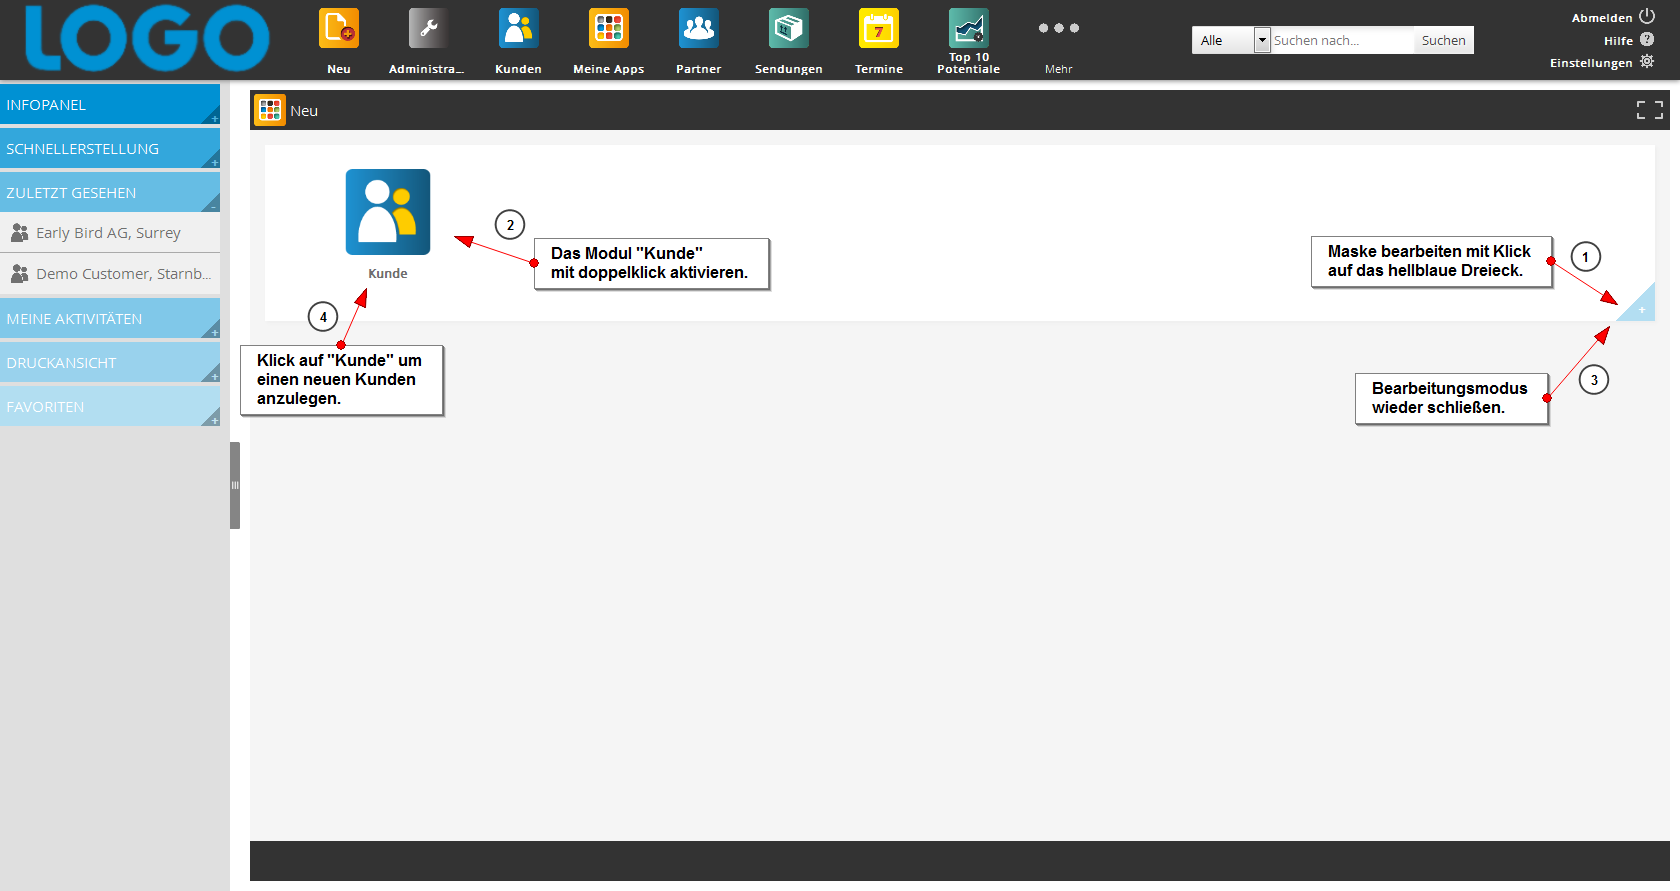Open the Administration wrench icon
Viewport: 1680px width, 891px height.
[x=428, y=29]
